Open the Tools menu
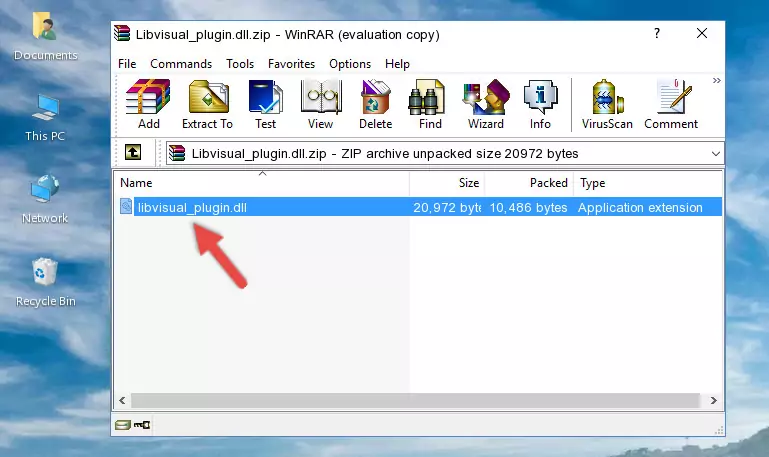 pos(240,64)
